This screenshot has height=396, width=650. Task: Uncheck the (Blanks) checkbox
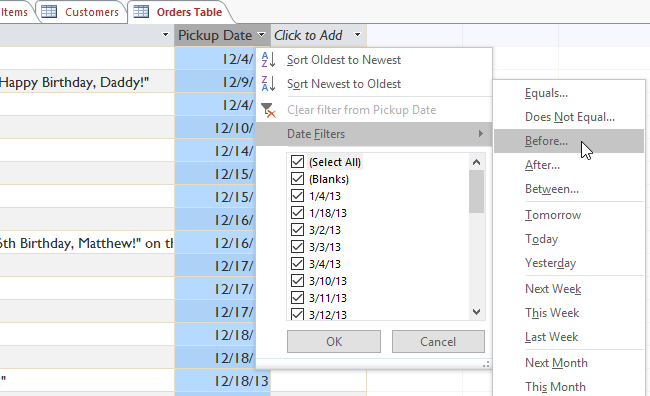297,178
